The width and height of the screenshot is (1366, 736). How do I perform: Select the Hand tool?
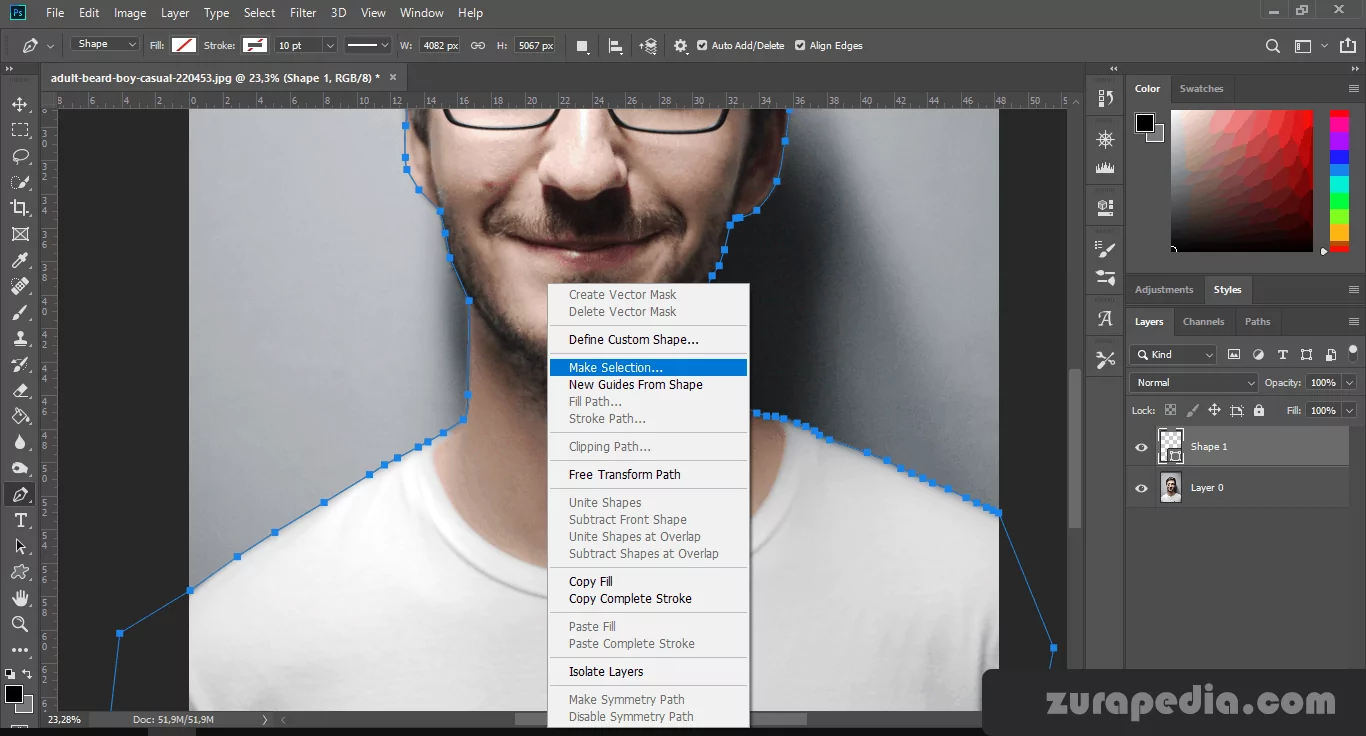tap(20, 598)
